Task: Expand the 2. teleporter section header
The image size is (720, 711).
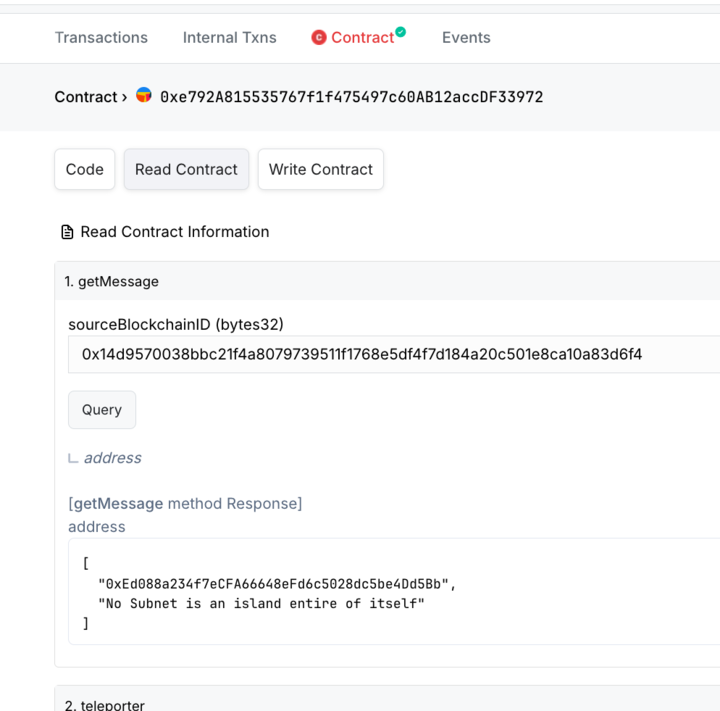Action: coord(387,699)
